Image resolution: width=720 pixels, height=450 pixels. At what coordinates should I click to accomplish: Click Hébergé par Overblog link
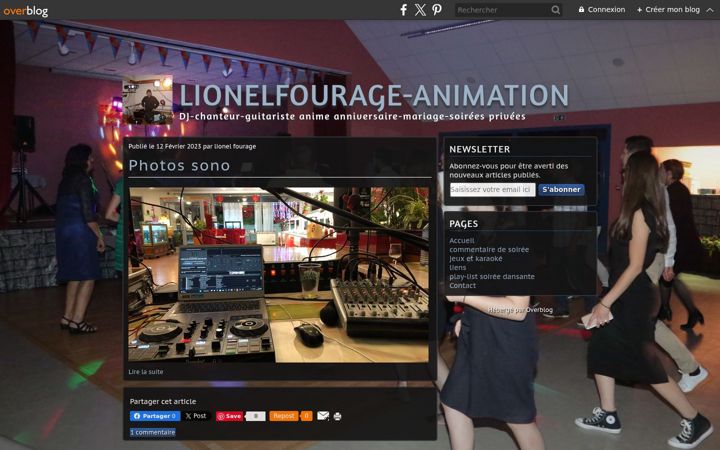point(520,310)
